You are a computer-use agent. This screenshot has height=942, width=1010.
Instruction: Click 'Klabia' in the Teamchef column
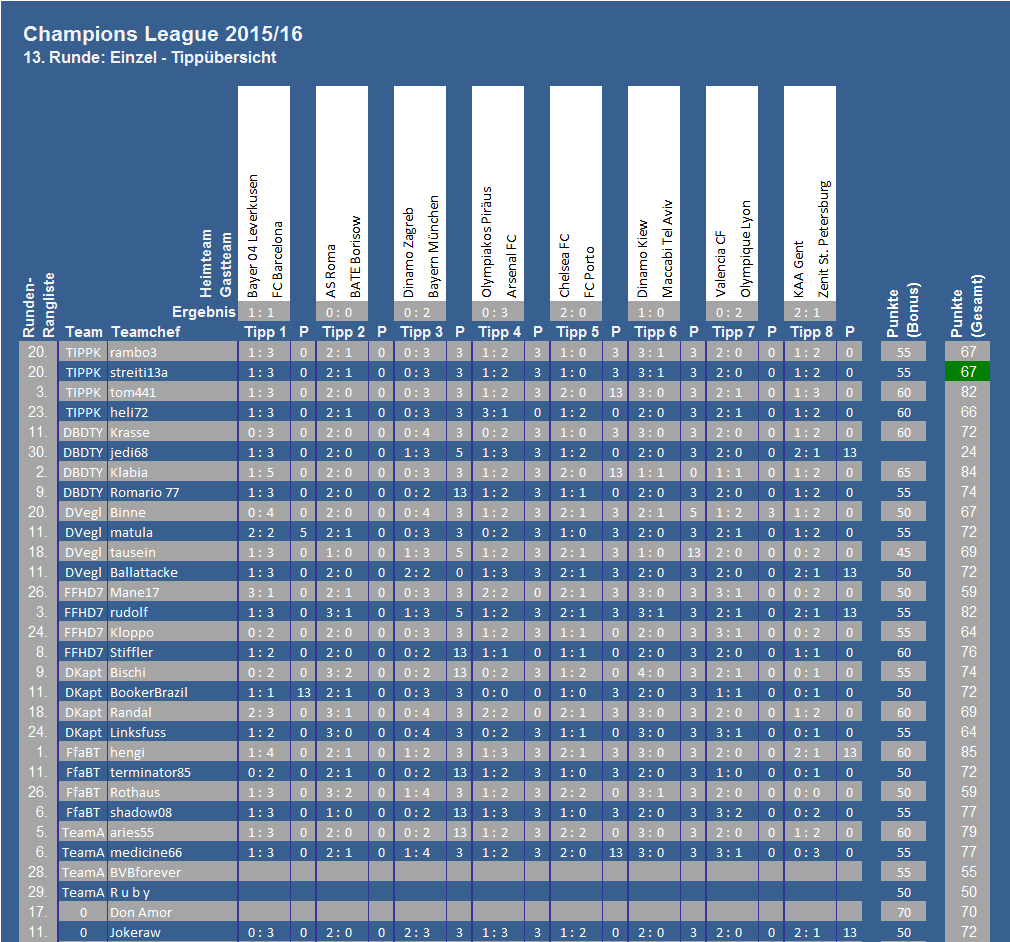click(173, 472)
